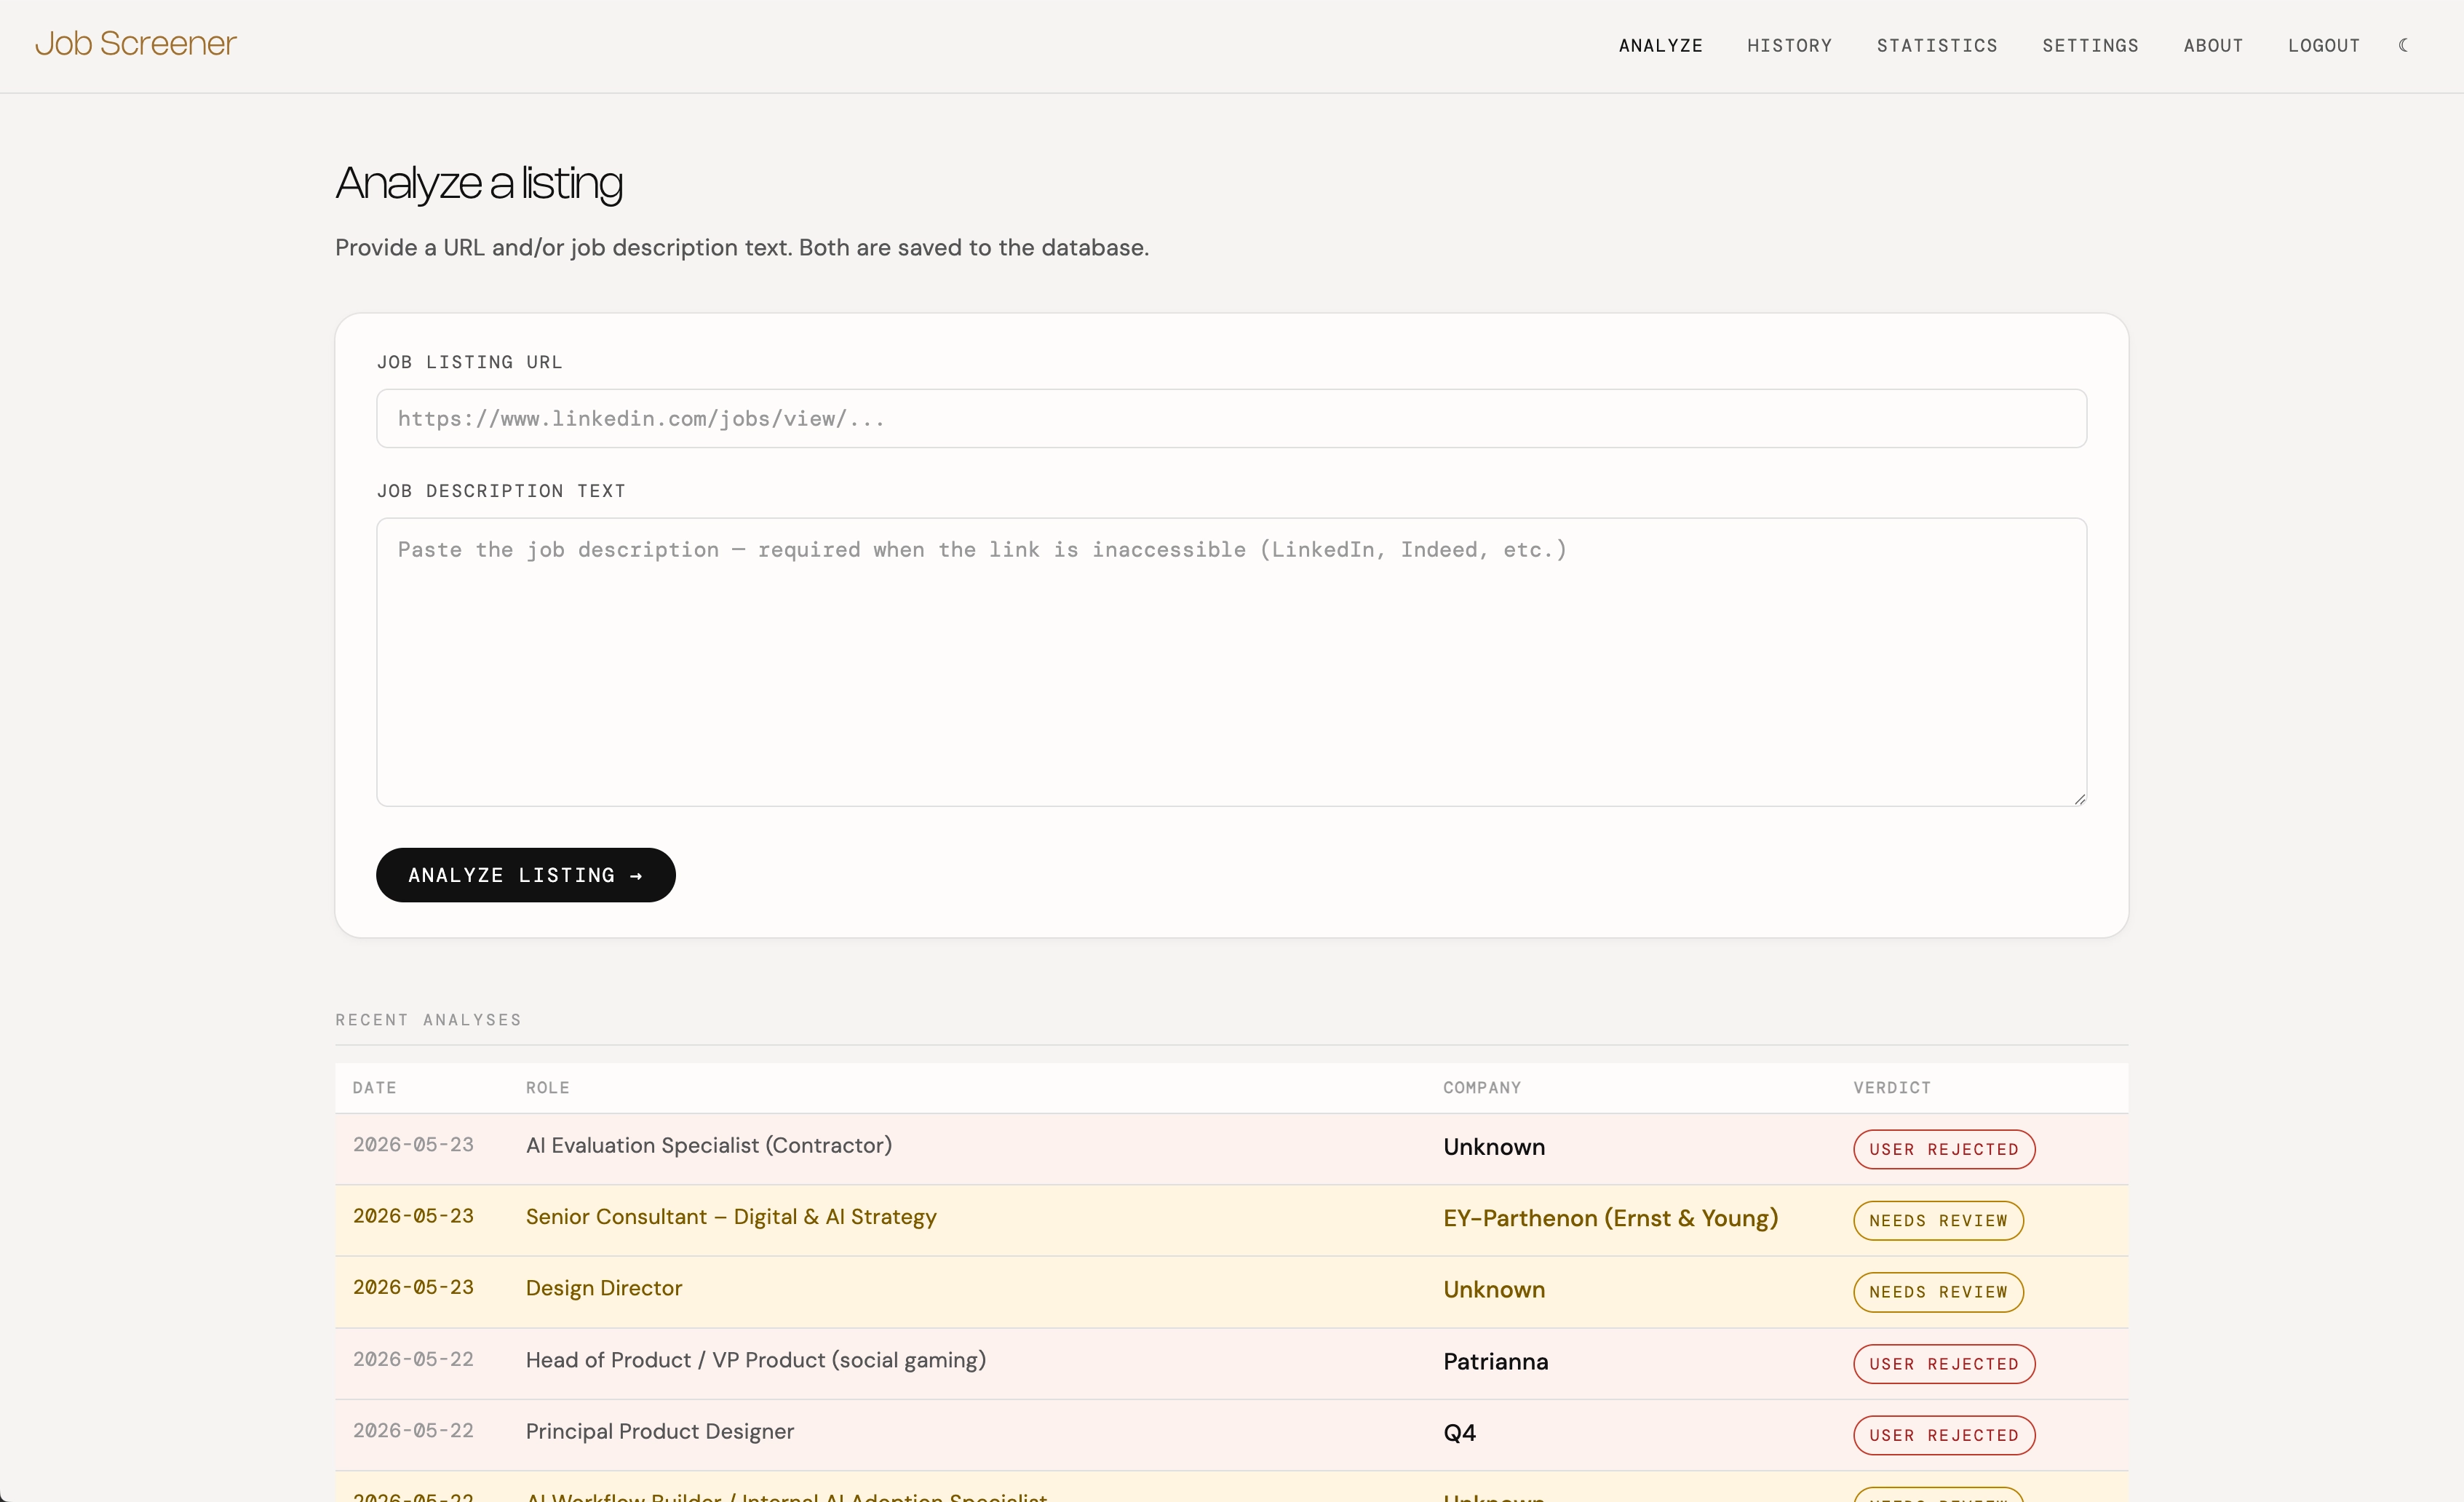
Task: Go to the History page
Action: point(1789,45)
